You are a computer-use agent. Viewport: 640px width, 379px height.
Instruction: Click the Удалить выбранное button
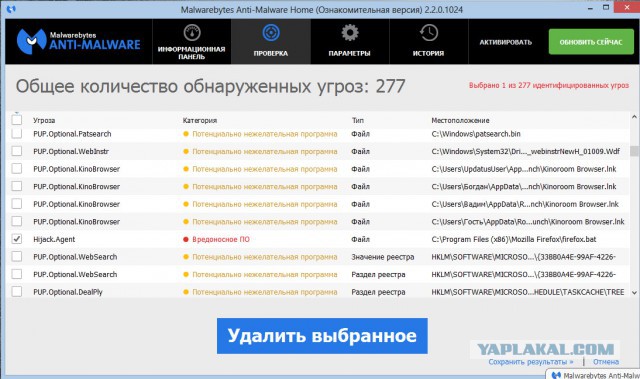pyautogui.click(x=322, y=336)
